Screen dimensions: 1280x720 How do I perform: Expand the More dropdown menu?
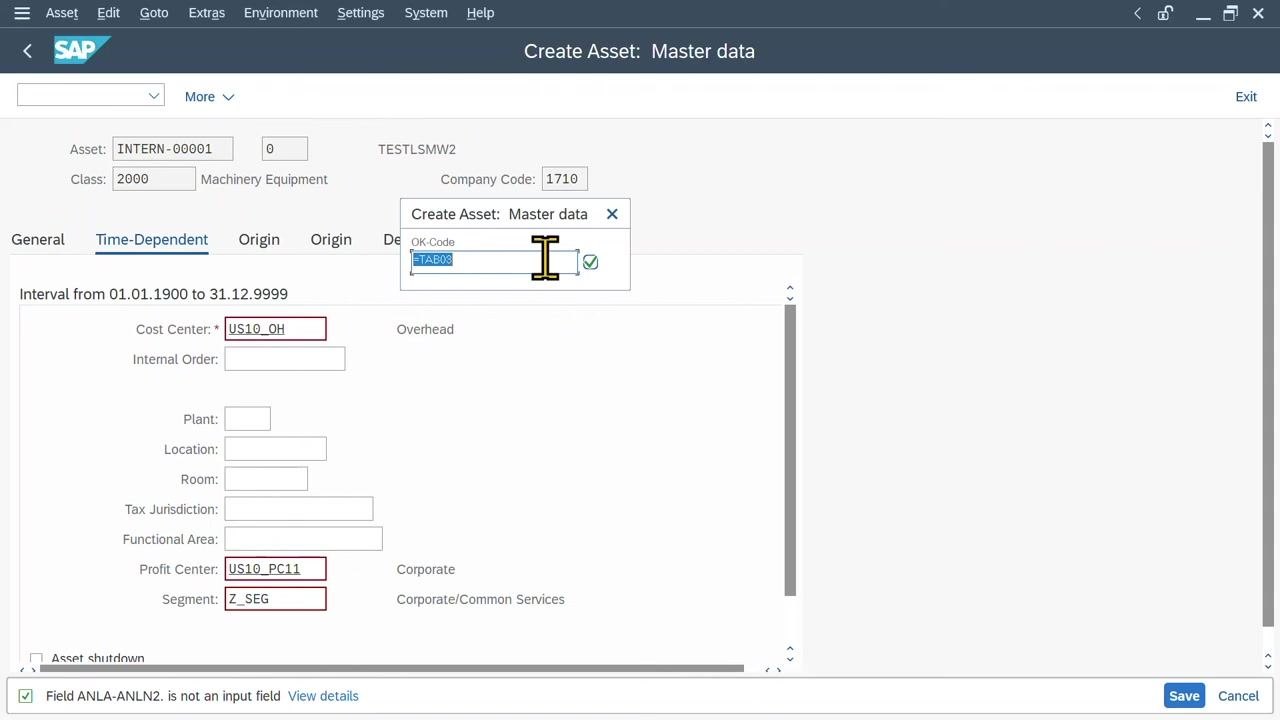click(x=209, y=97)
